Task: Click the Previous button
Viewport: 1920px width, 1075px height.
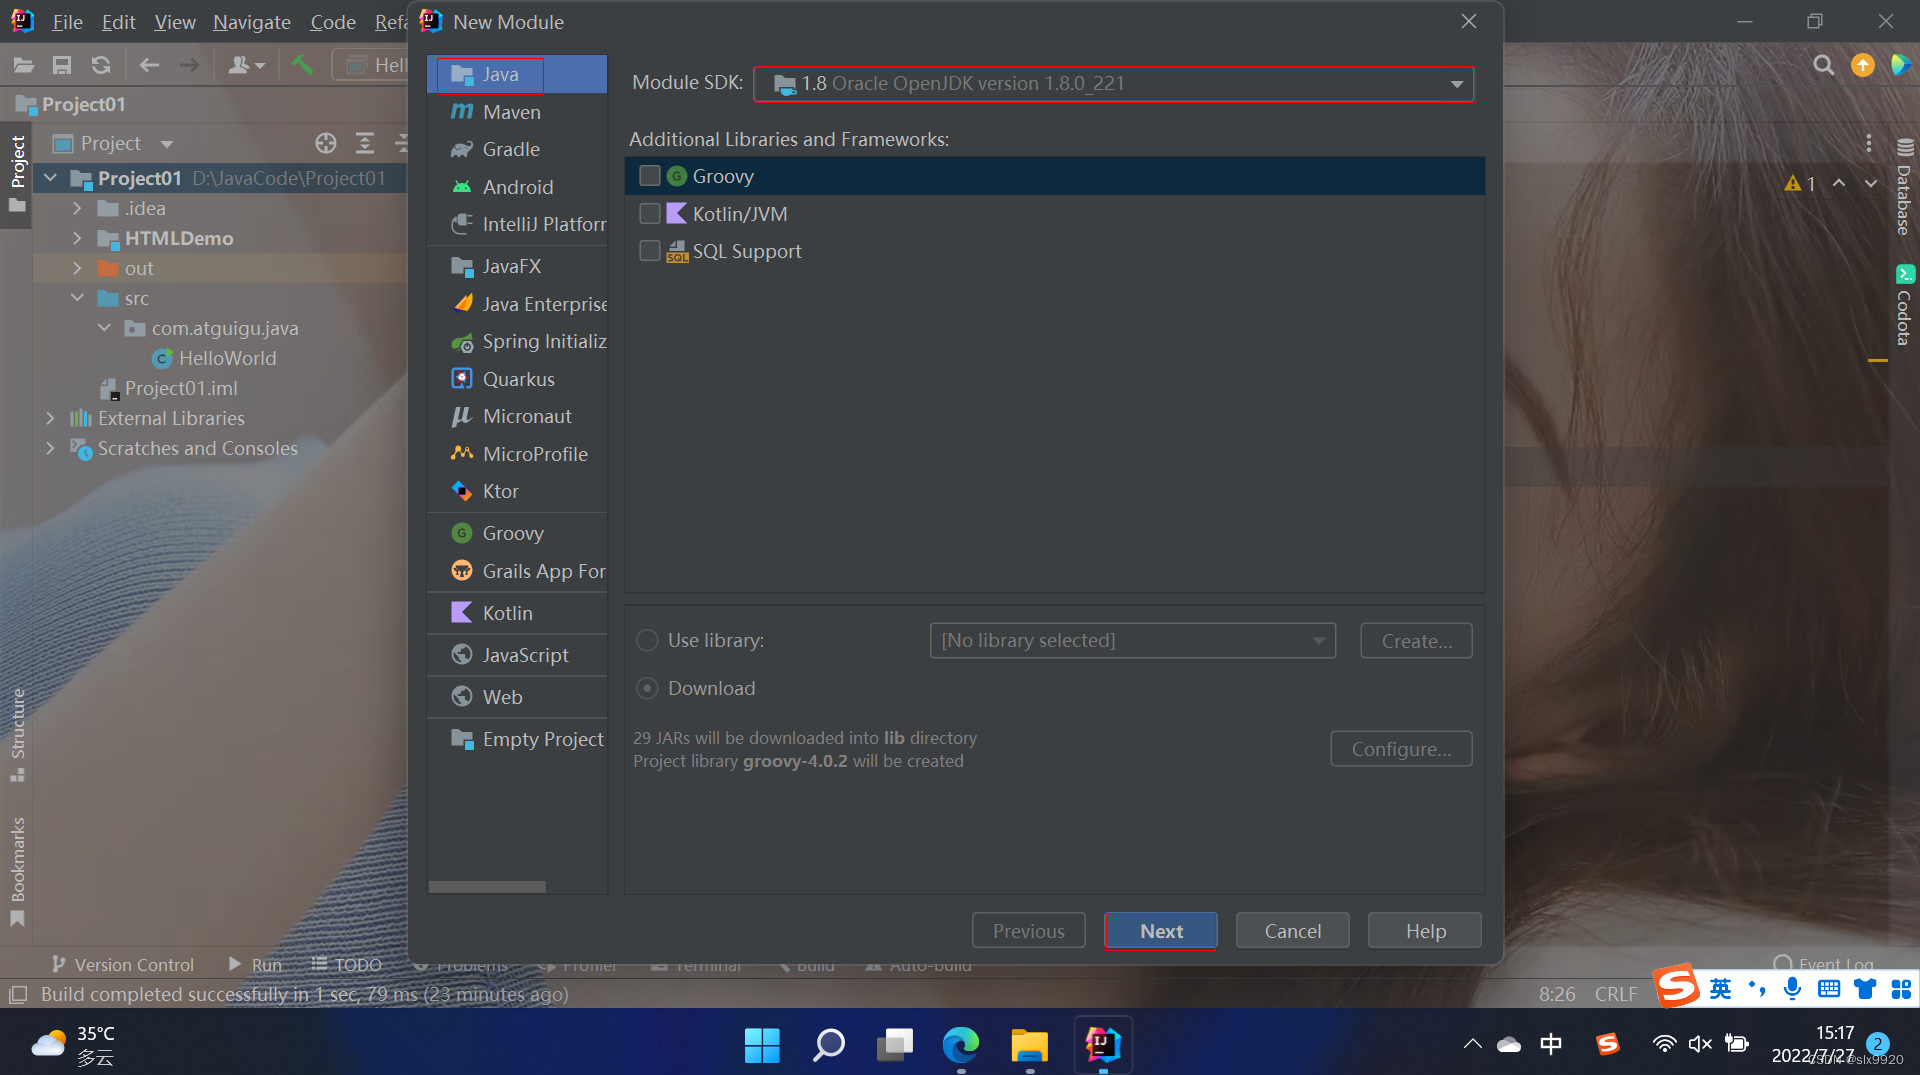Action: [x=1029, y=931]
